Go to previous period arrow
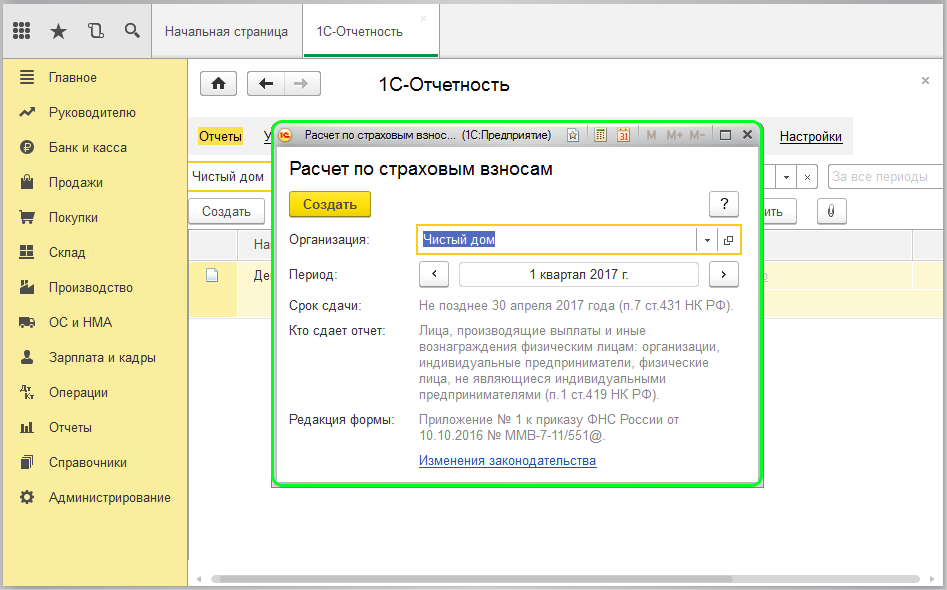This screenshot has height=590, width=947. tap(434, 274)
